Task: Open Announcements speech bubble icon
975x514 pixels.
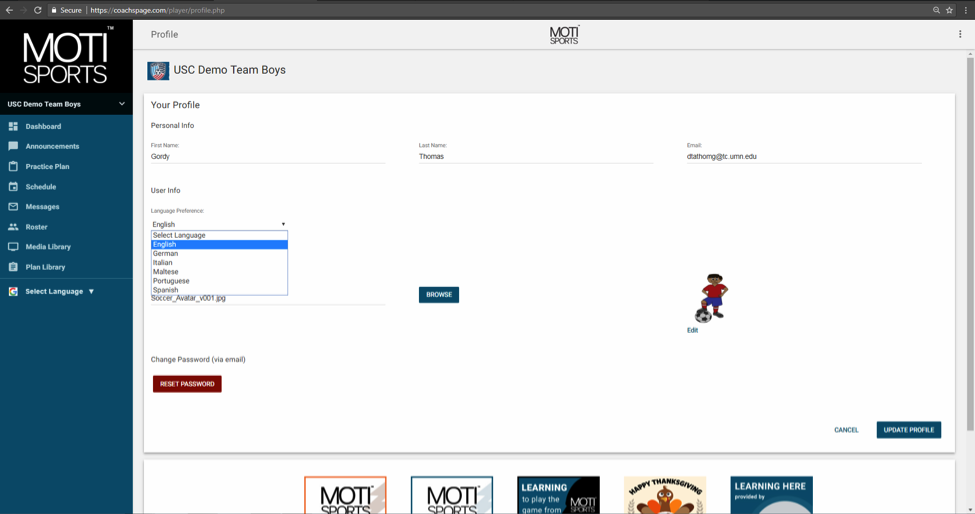Action: tap(13, 146)
